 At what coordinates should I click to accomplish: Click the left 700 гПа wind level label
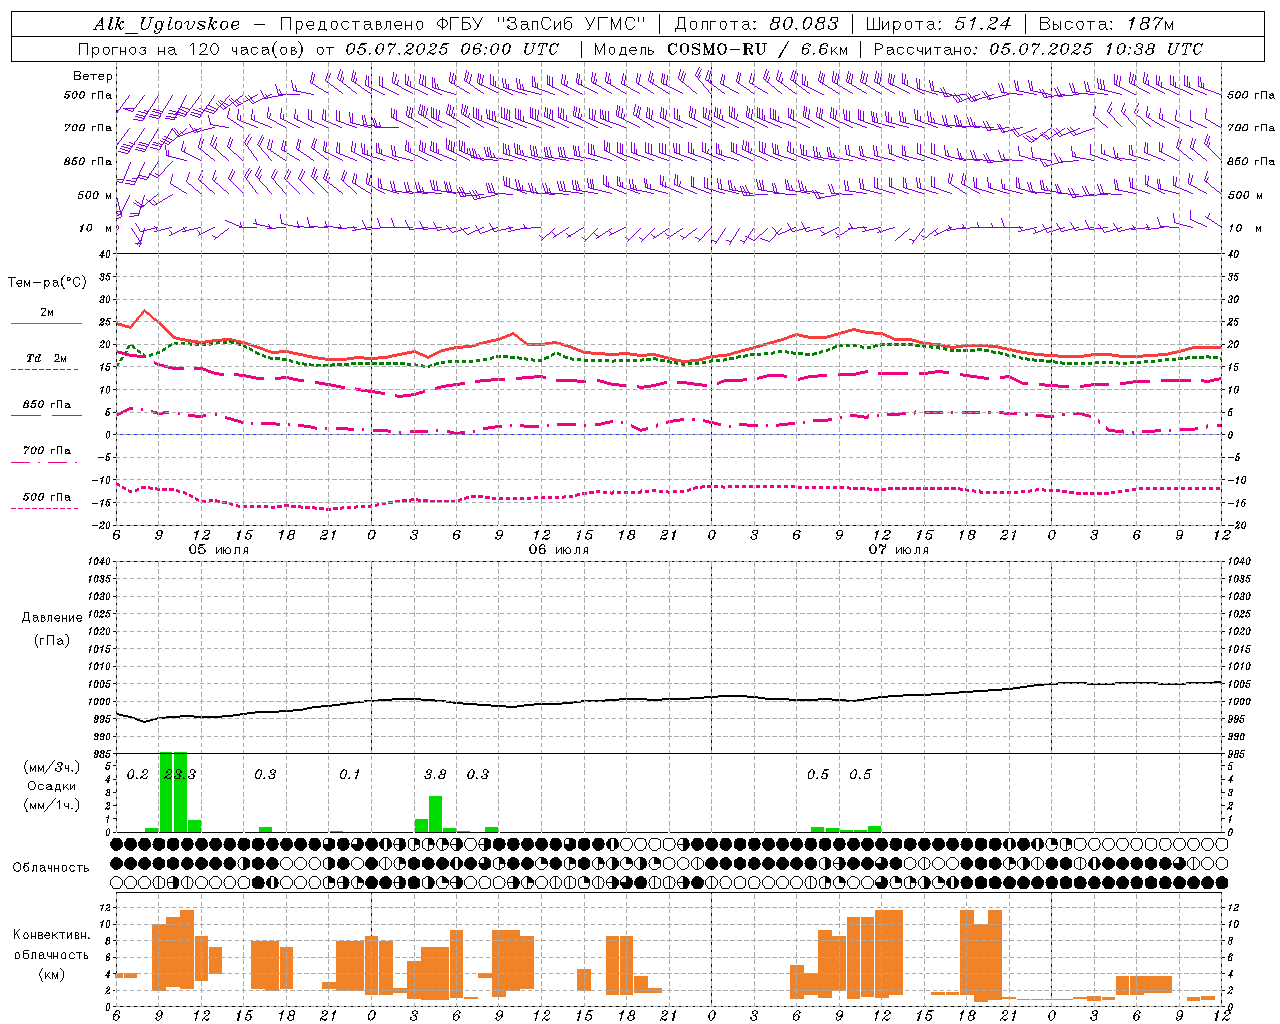88,128
